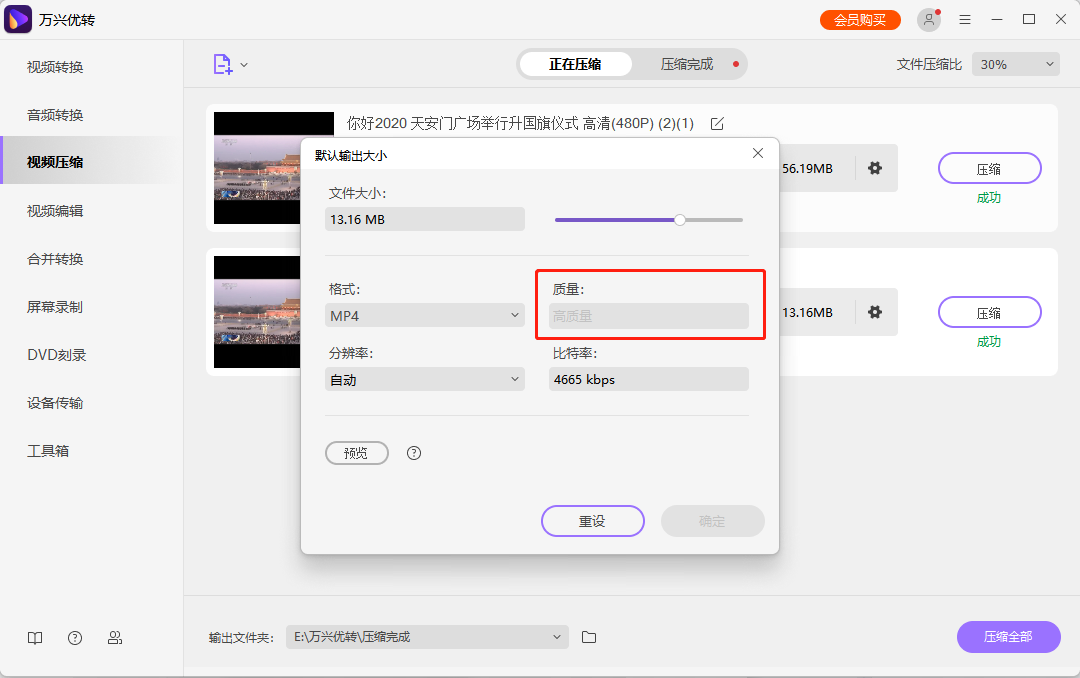Click the pencil edit icon beside the filename
This screenshot has width=1080, height=678.
tap(716, 124)
